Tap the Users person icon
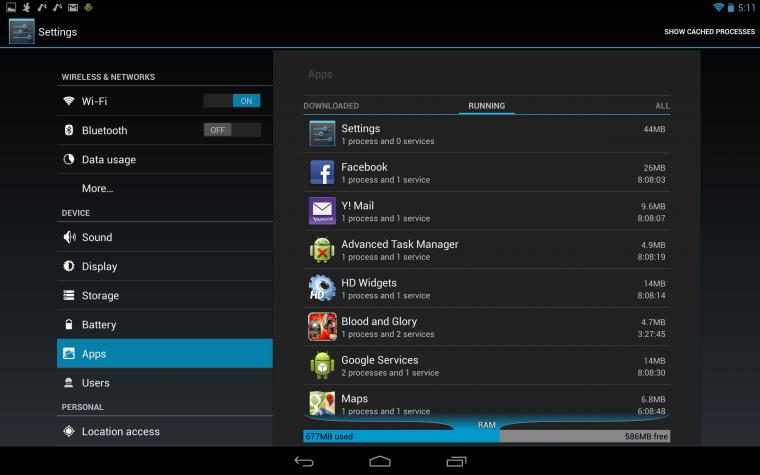Image resolution: width=760 pixels, height=475 pixels. click(69, 382)
